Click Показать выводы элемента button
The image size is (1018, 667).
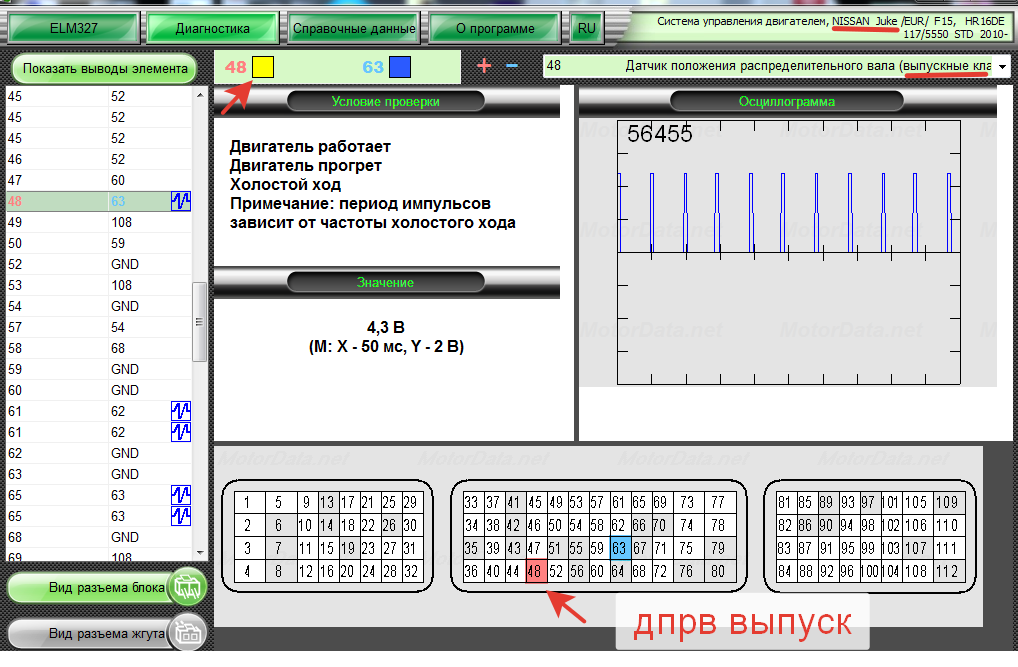[x=105, y=68]
